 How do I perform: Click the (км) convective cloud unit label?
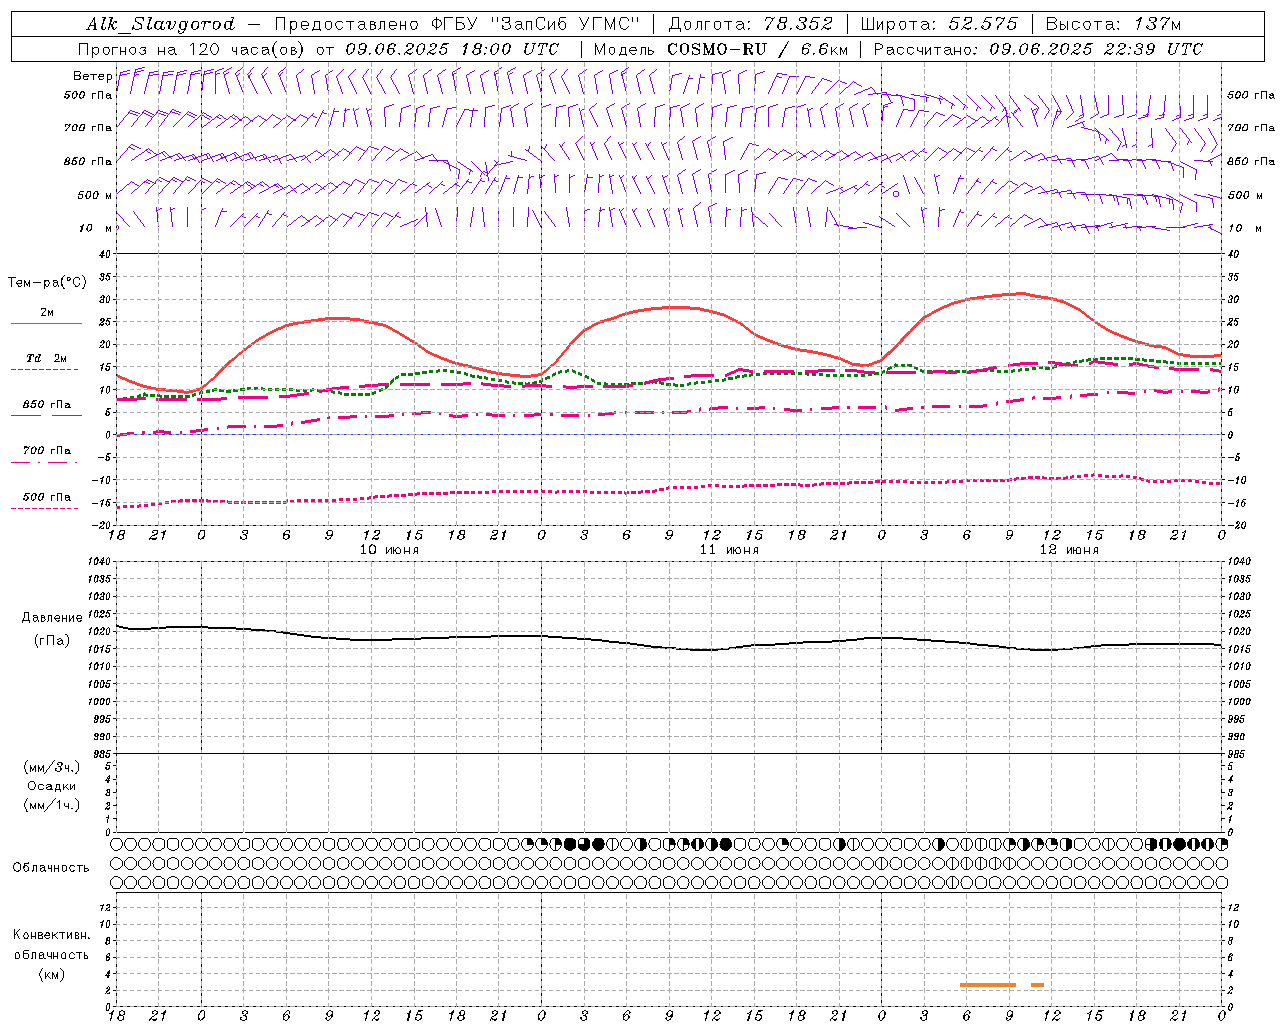point(51,974)
